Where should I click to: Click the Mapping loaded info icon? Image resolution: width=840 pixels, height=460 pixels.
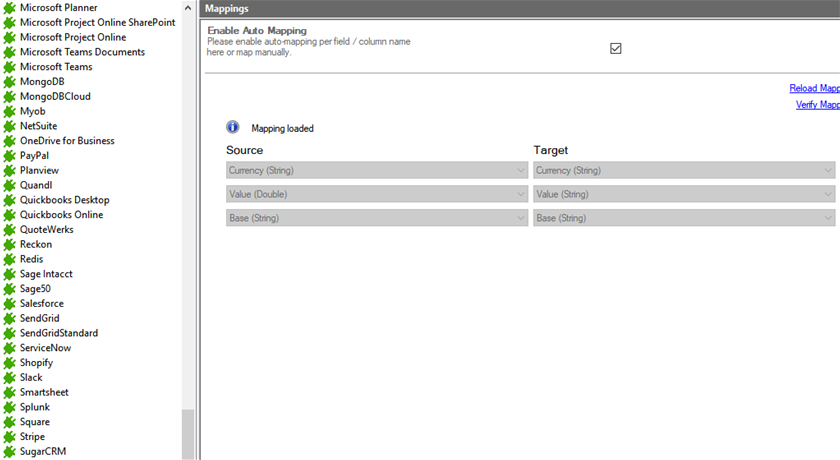tap(233, 128)
